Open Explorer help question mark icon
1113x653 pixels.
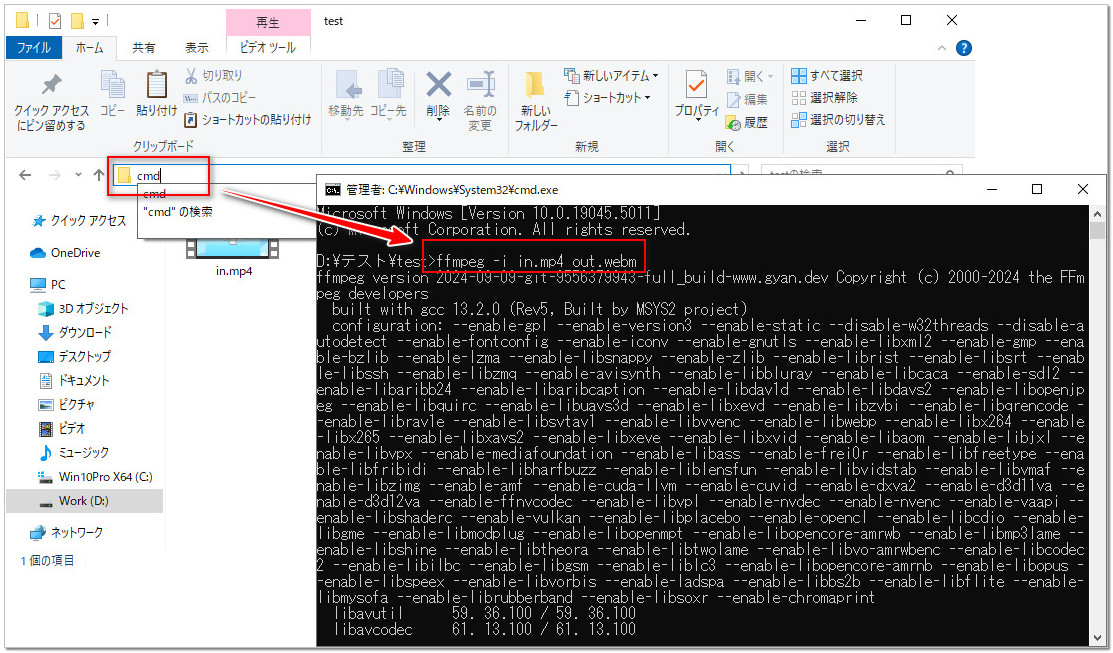coord(964,48)
